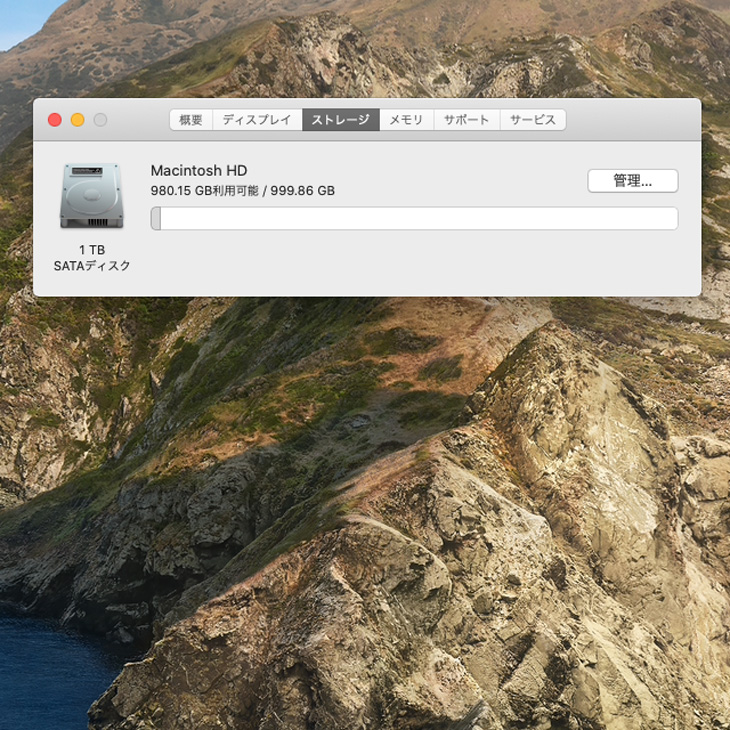Close the About This Mac window
730x730 pixels.
coord(55,120)
